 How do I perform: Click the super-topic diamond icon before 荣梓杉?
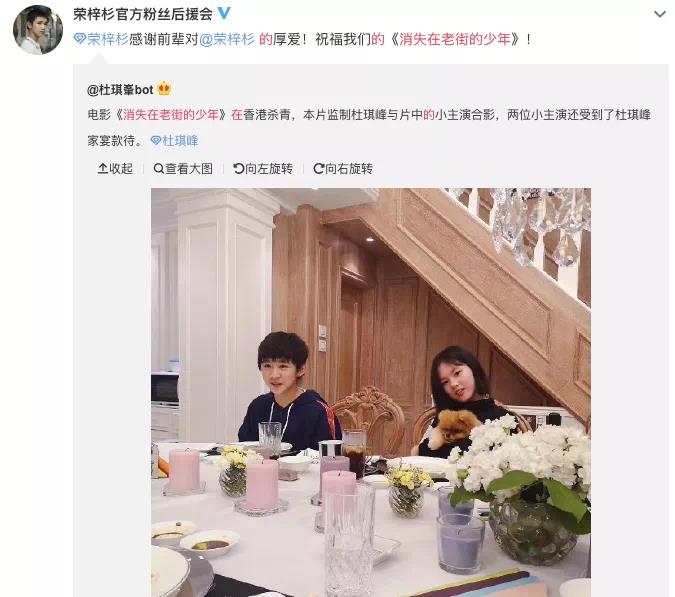(80, 39)
